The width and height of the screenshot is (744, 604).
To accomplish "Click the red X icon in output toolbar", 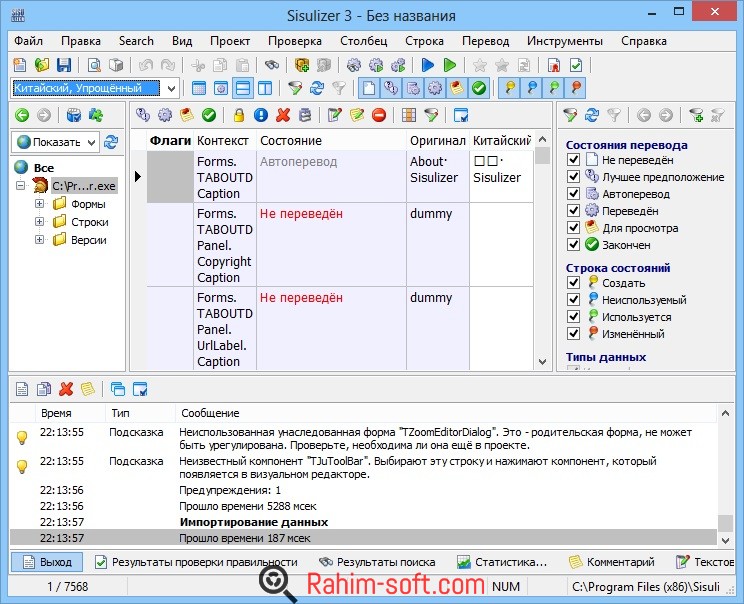I will tap(66, 389).
